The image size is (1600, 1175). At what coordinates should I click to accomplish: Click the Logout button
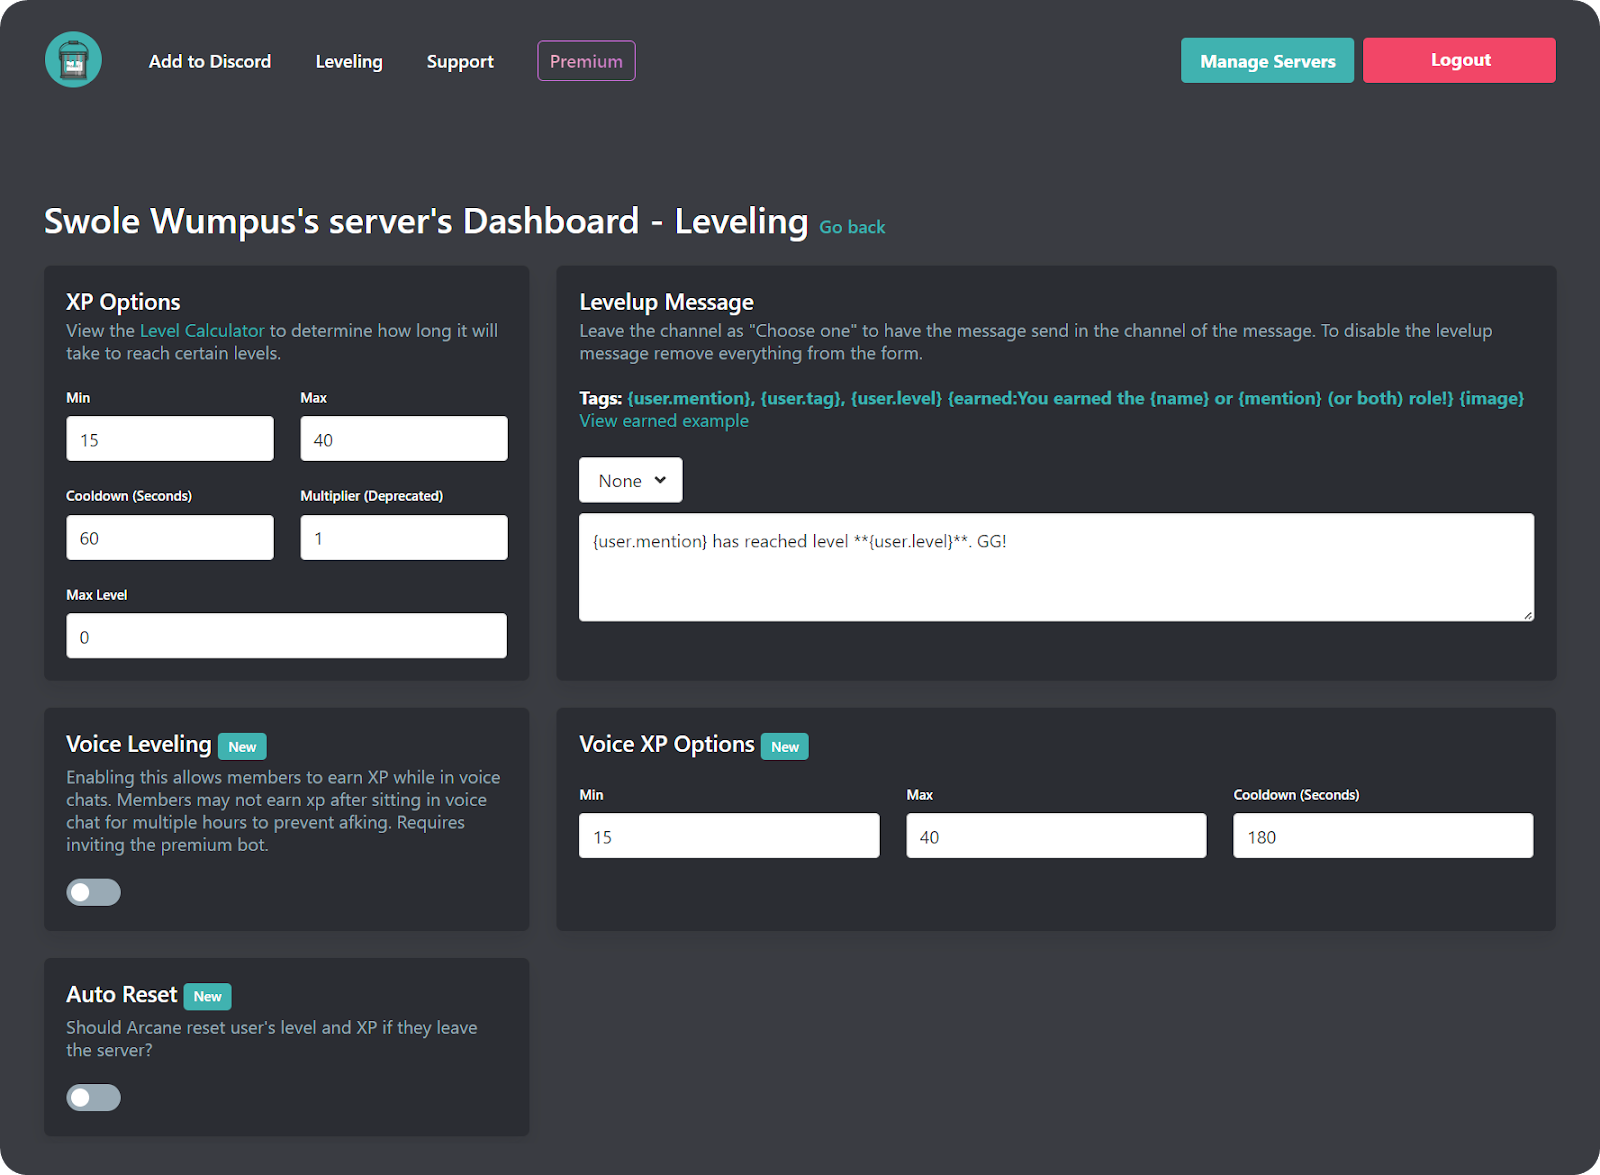tap(1459, 60)
